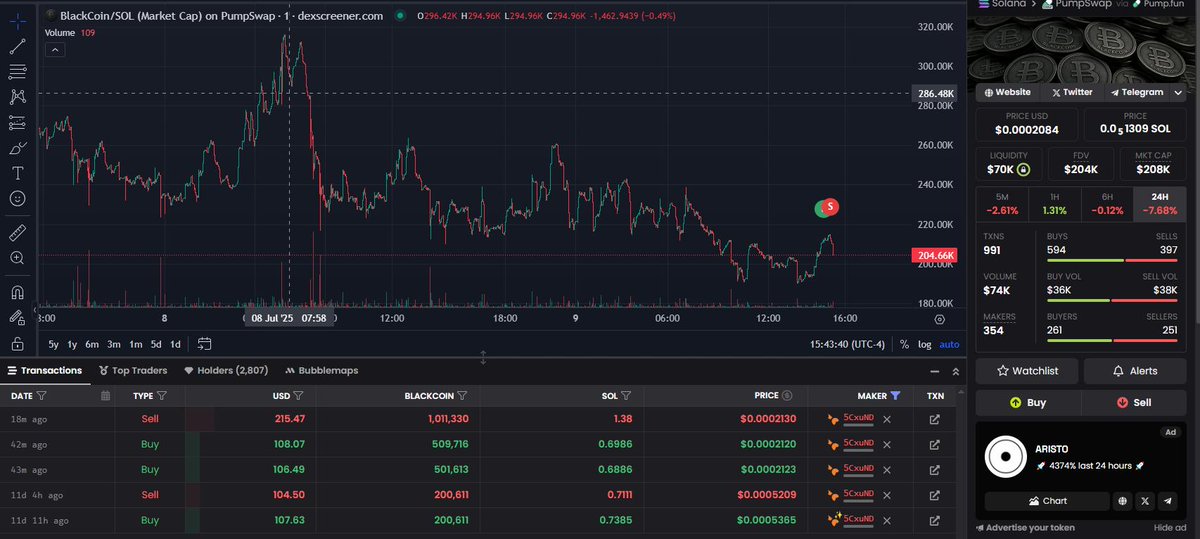Open the TYPE column filter

[x=162, y=396]
